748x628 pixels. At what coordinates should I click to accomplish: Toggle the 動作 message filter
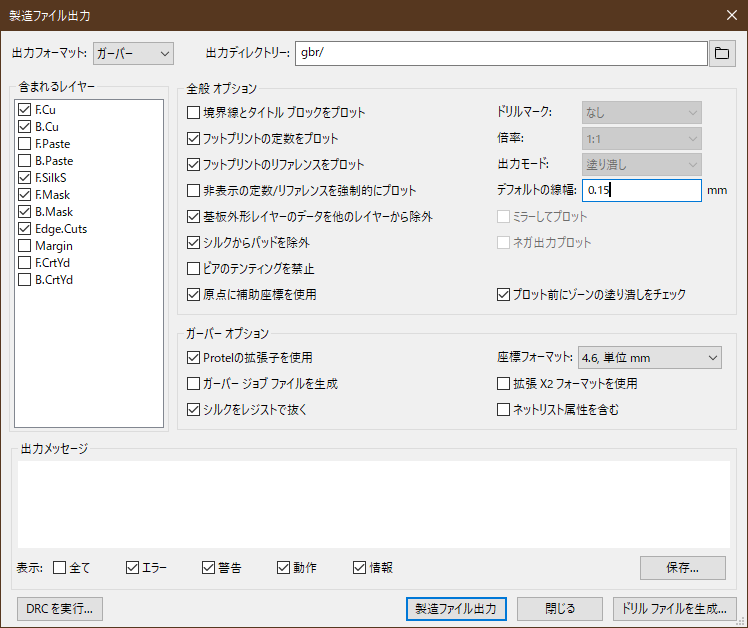coord(283,567)
